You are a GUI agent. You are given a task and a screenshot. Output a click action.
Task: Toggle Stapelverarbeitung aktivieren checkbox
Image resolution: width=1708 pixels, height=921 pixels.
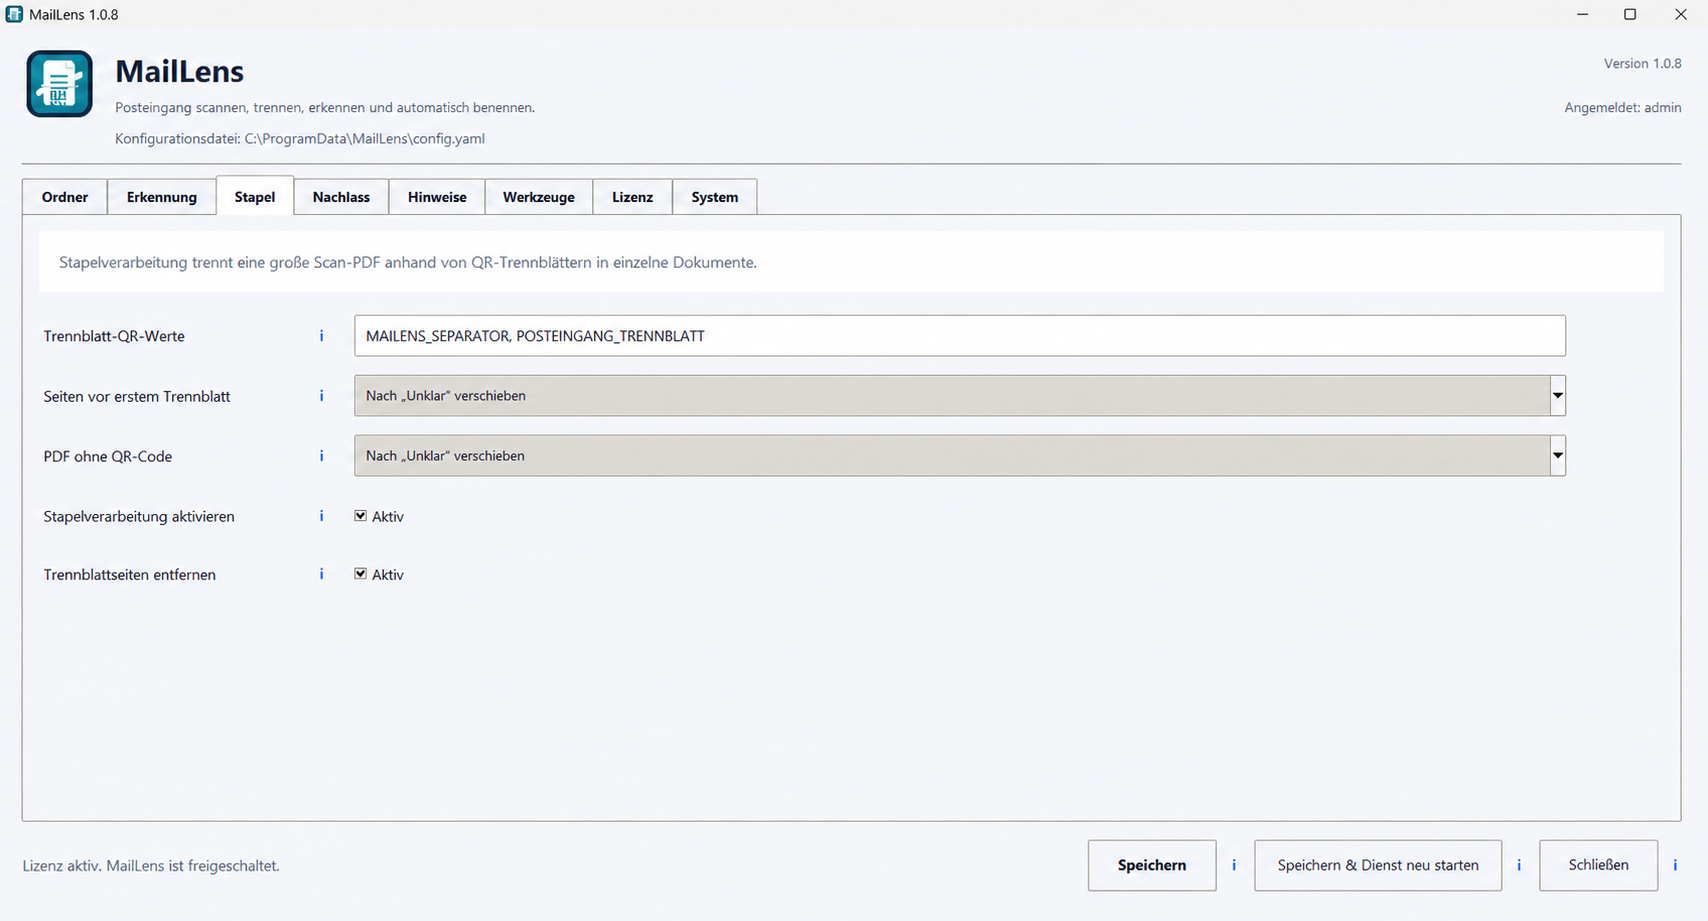pos(361,516)
